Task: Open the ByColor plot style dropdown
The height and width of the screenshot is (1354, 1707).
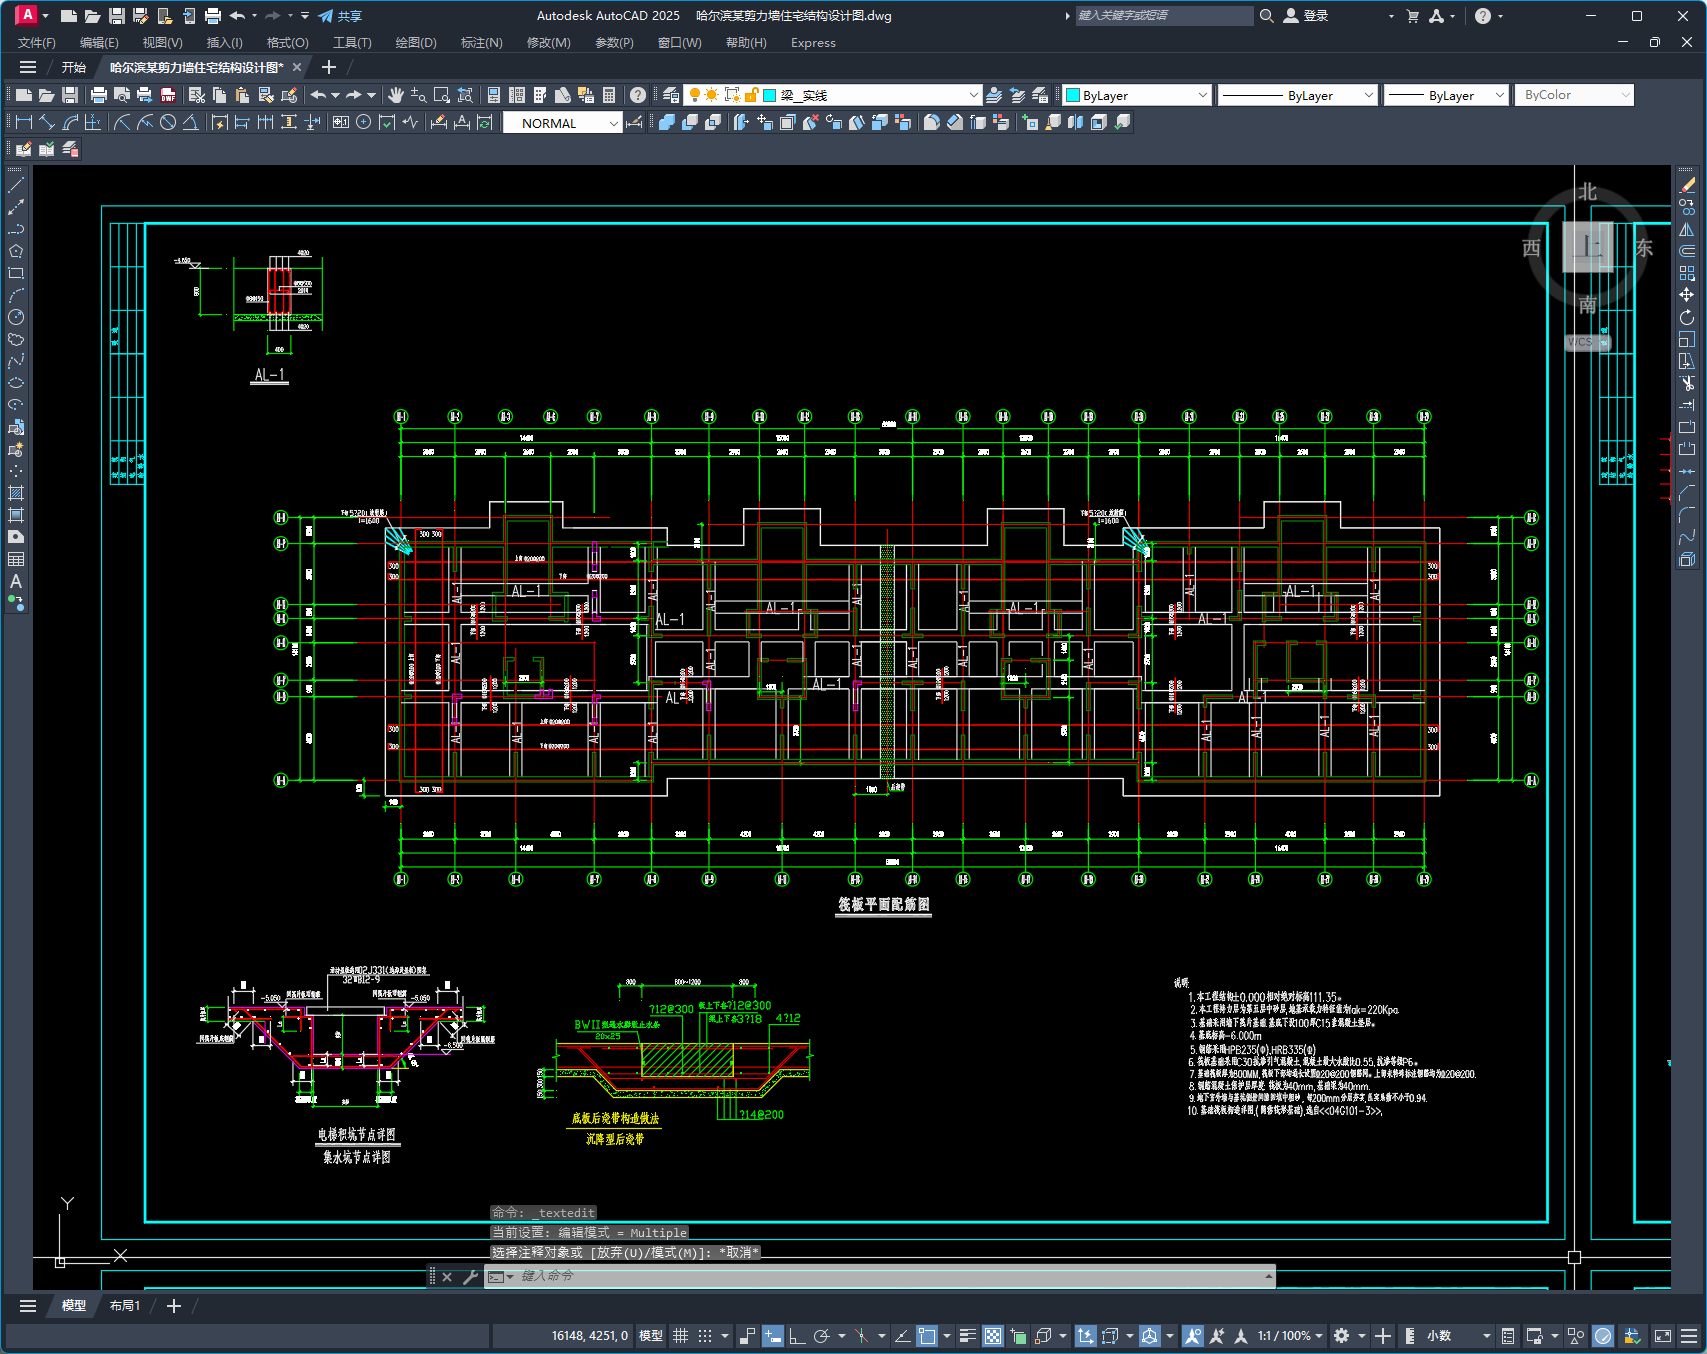Action: (x=1574, y=95)
